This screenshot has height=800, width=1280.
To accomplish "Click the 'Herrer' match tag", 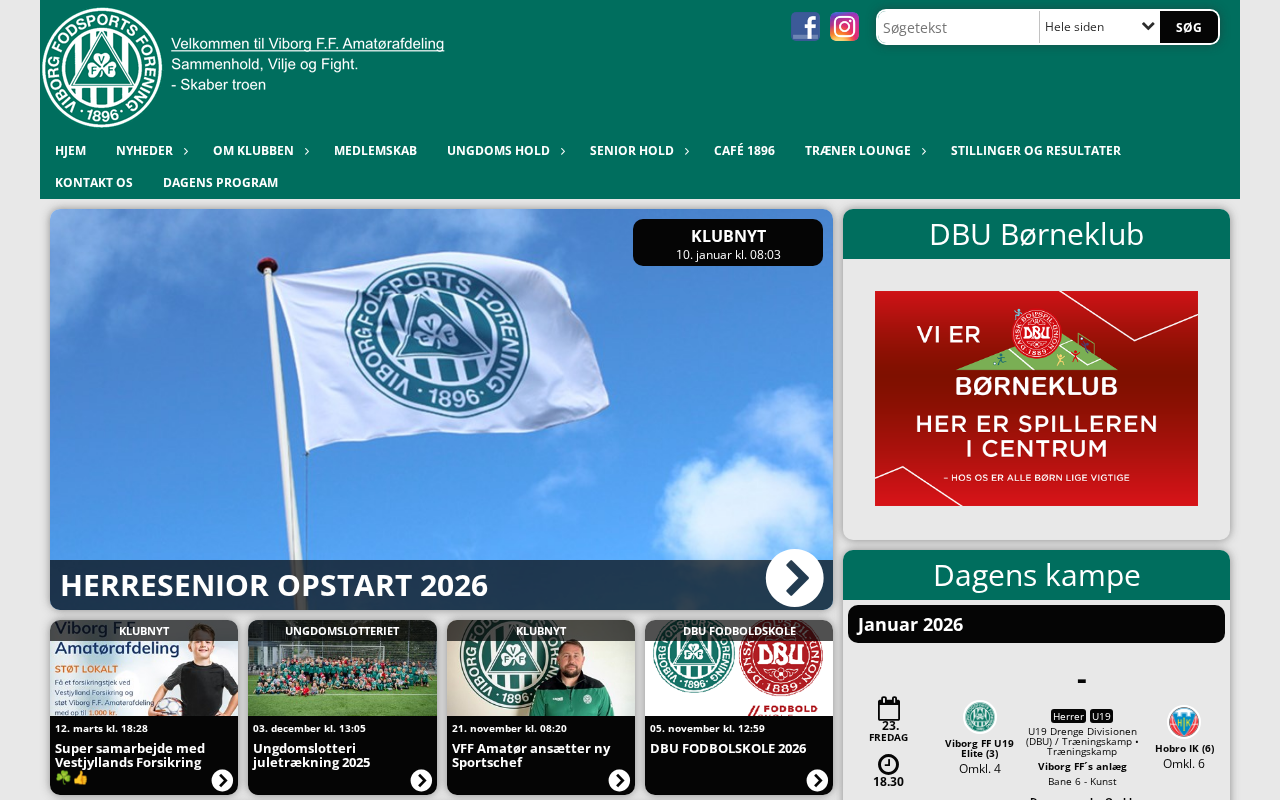I will 1068,716.
